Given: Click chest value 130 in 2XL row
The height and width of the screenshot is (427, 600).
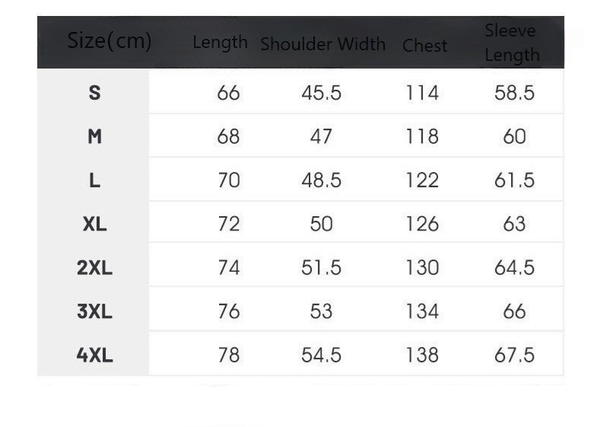Looking at the screenshot, I should point(422,267).
